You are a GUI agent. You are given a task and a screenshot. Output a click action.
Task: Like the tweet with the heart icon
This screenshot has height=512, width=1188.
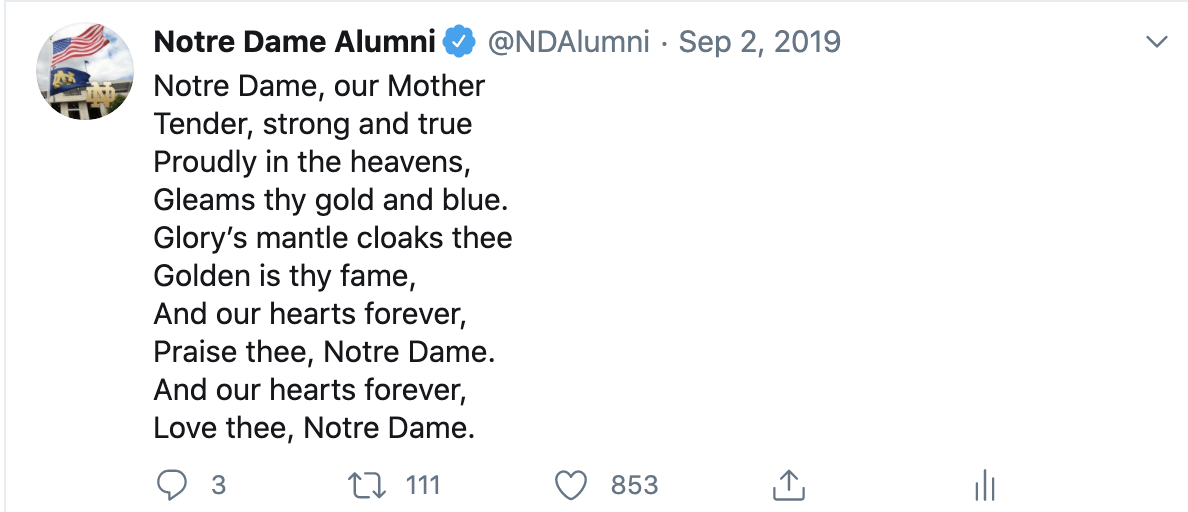click(x=572, y=485)
